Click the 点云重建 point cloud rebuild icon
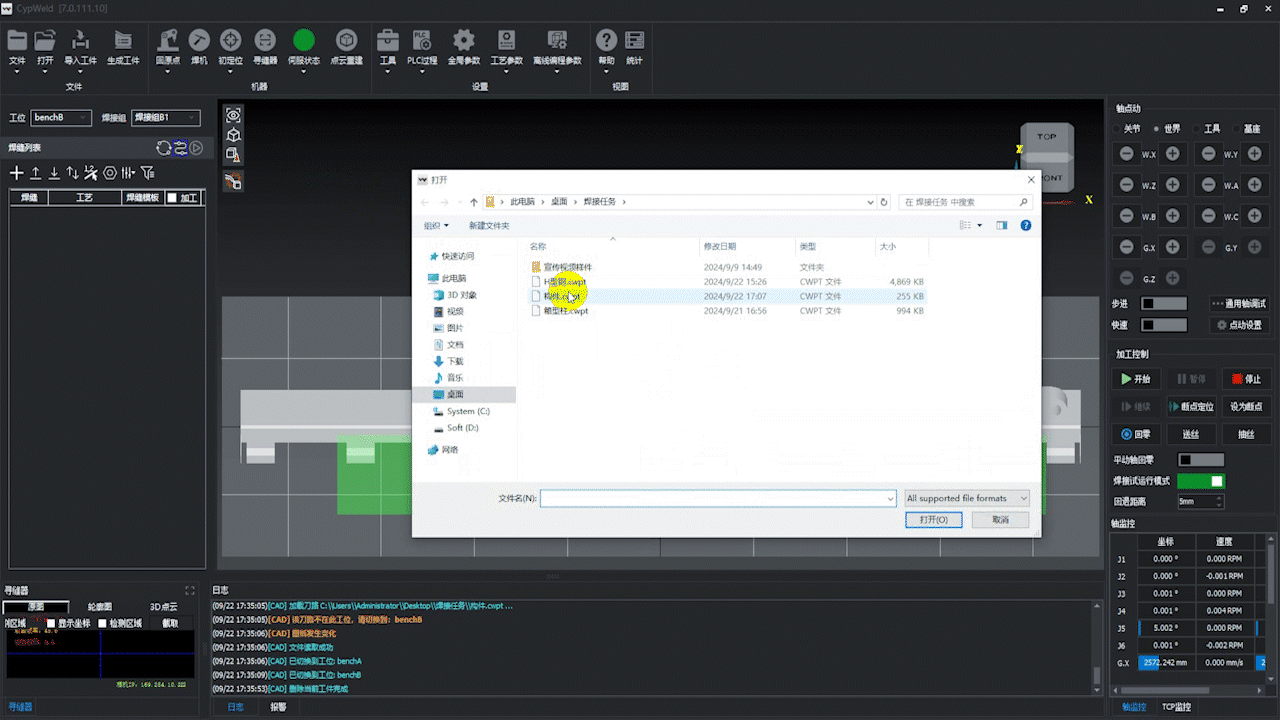Viewport: 1280px width, 720px height. (x=346, y=41)
